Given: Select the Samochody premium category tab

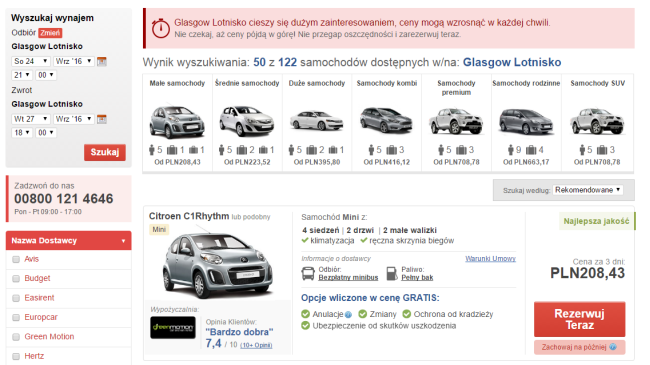Looking at the screenshot, I should point(456,122).
